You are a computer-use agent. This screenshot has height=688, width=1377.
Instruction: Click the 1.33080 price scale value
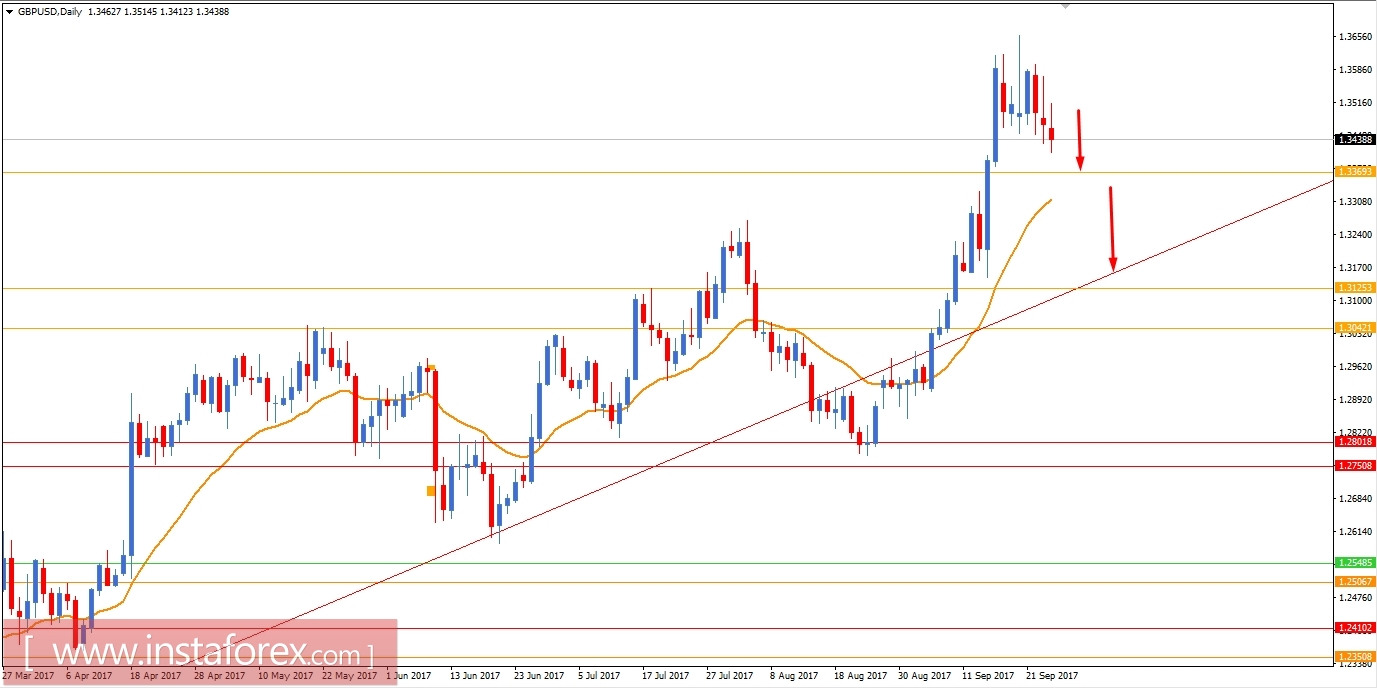(1355, 202)
